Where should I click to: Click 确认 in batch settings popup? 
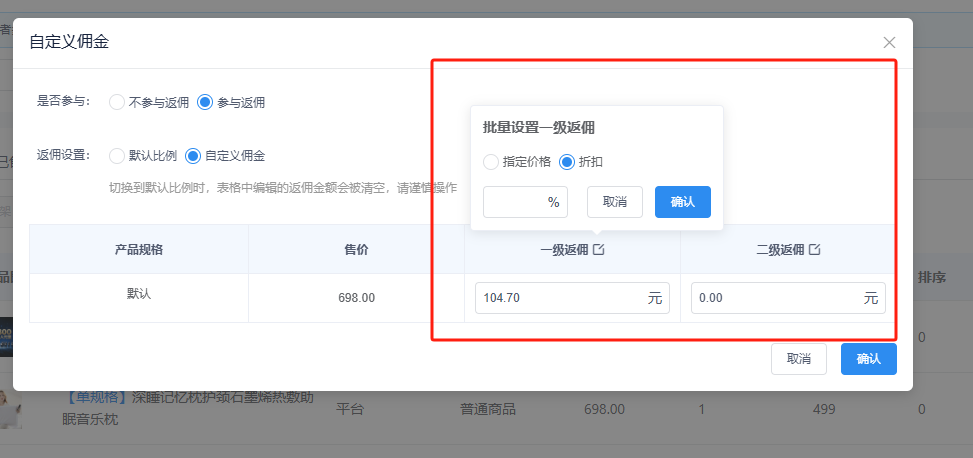(x=683, y=202)
